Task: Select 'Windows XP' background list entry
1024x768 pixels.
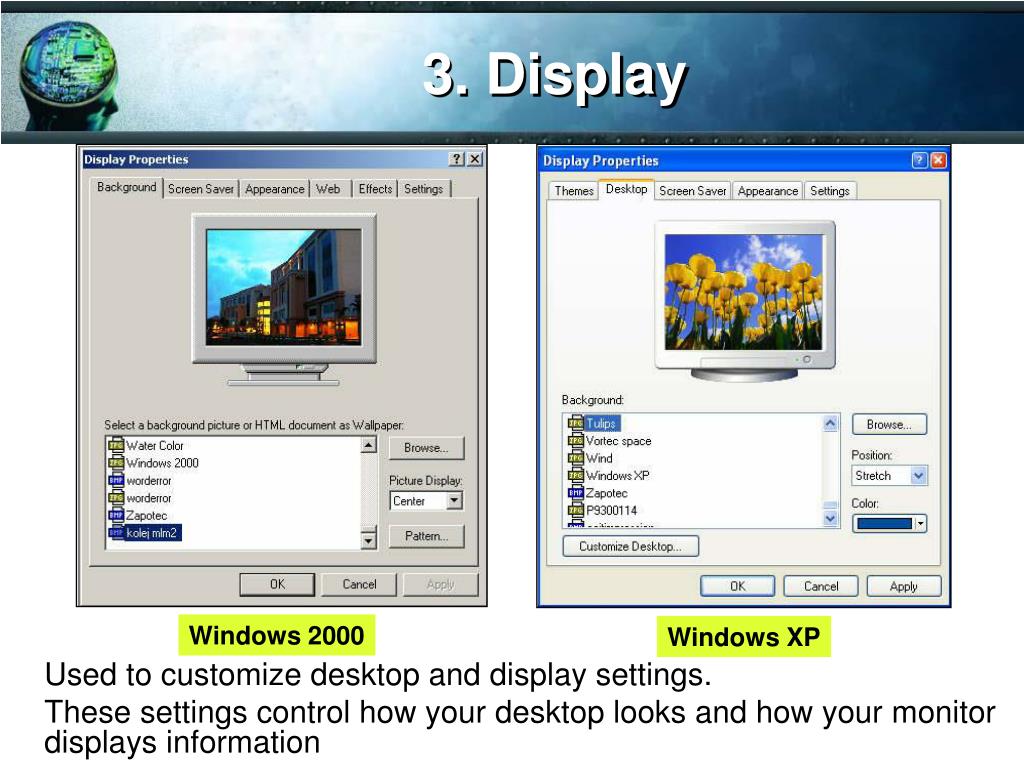Action: [x=618, y=475]
